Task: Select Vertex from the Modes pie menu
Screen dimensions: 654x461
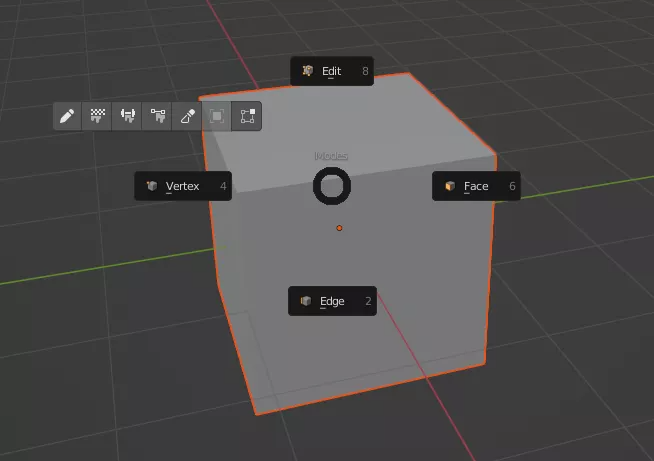Action: pyautogui.click(x=183, y=186)
